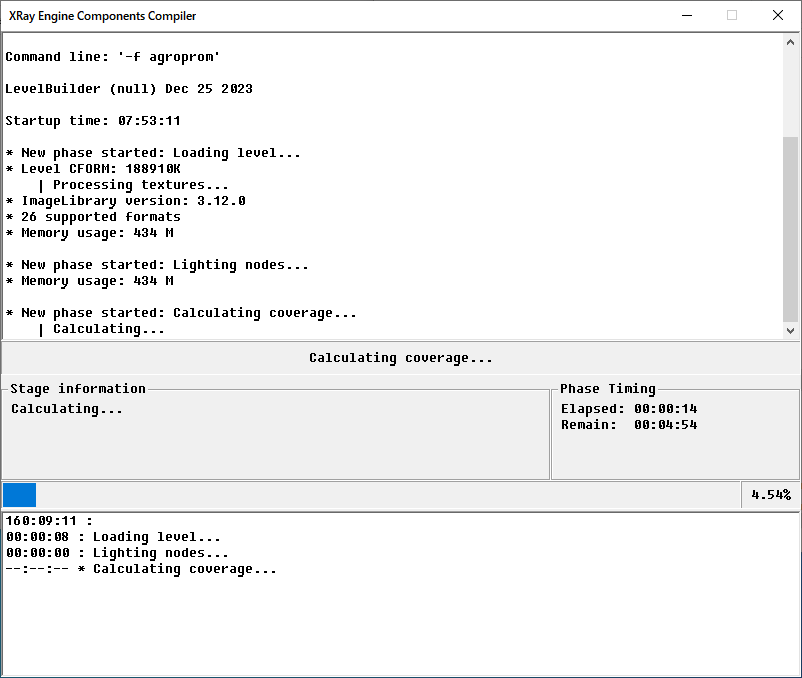Minimize the compiler window
Screen dimensions: 802x678
coord(686,16)
